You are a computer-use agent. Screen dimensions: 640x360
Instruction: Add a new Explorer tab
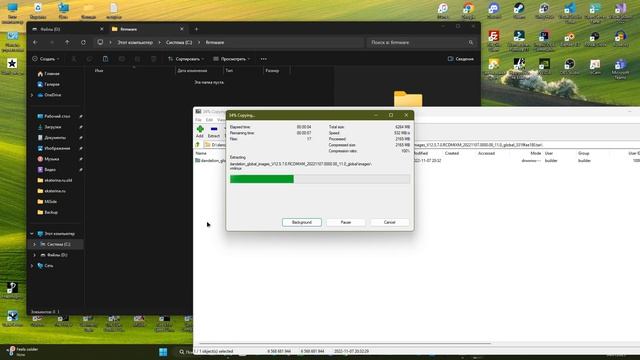coord(196,29)
